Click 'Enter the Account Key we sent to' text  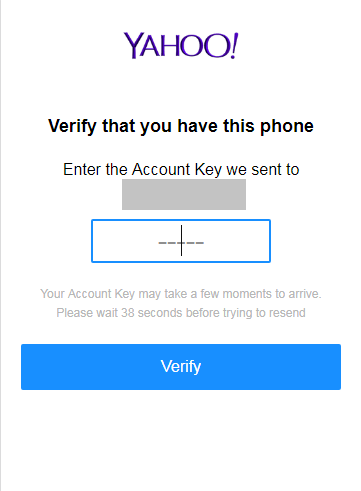point(181,169)
